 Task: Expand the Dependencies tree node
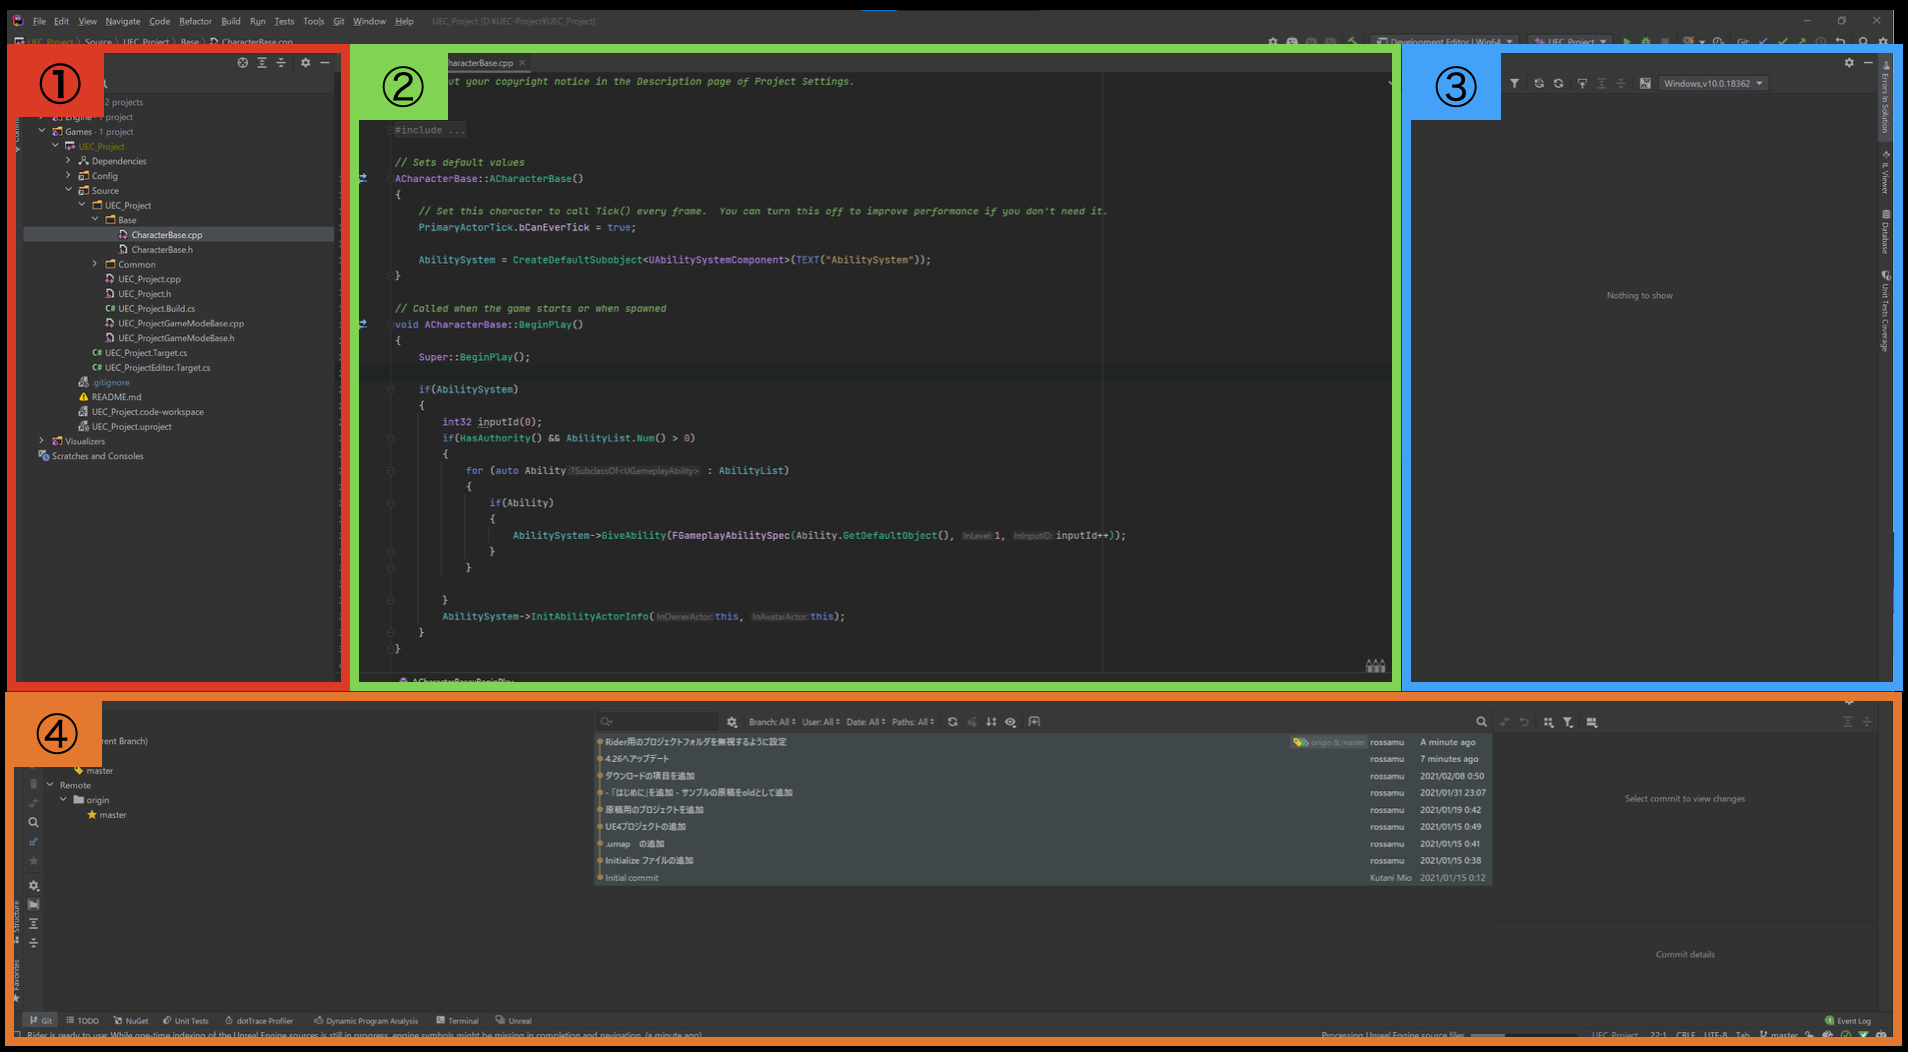pos(68,161)
